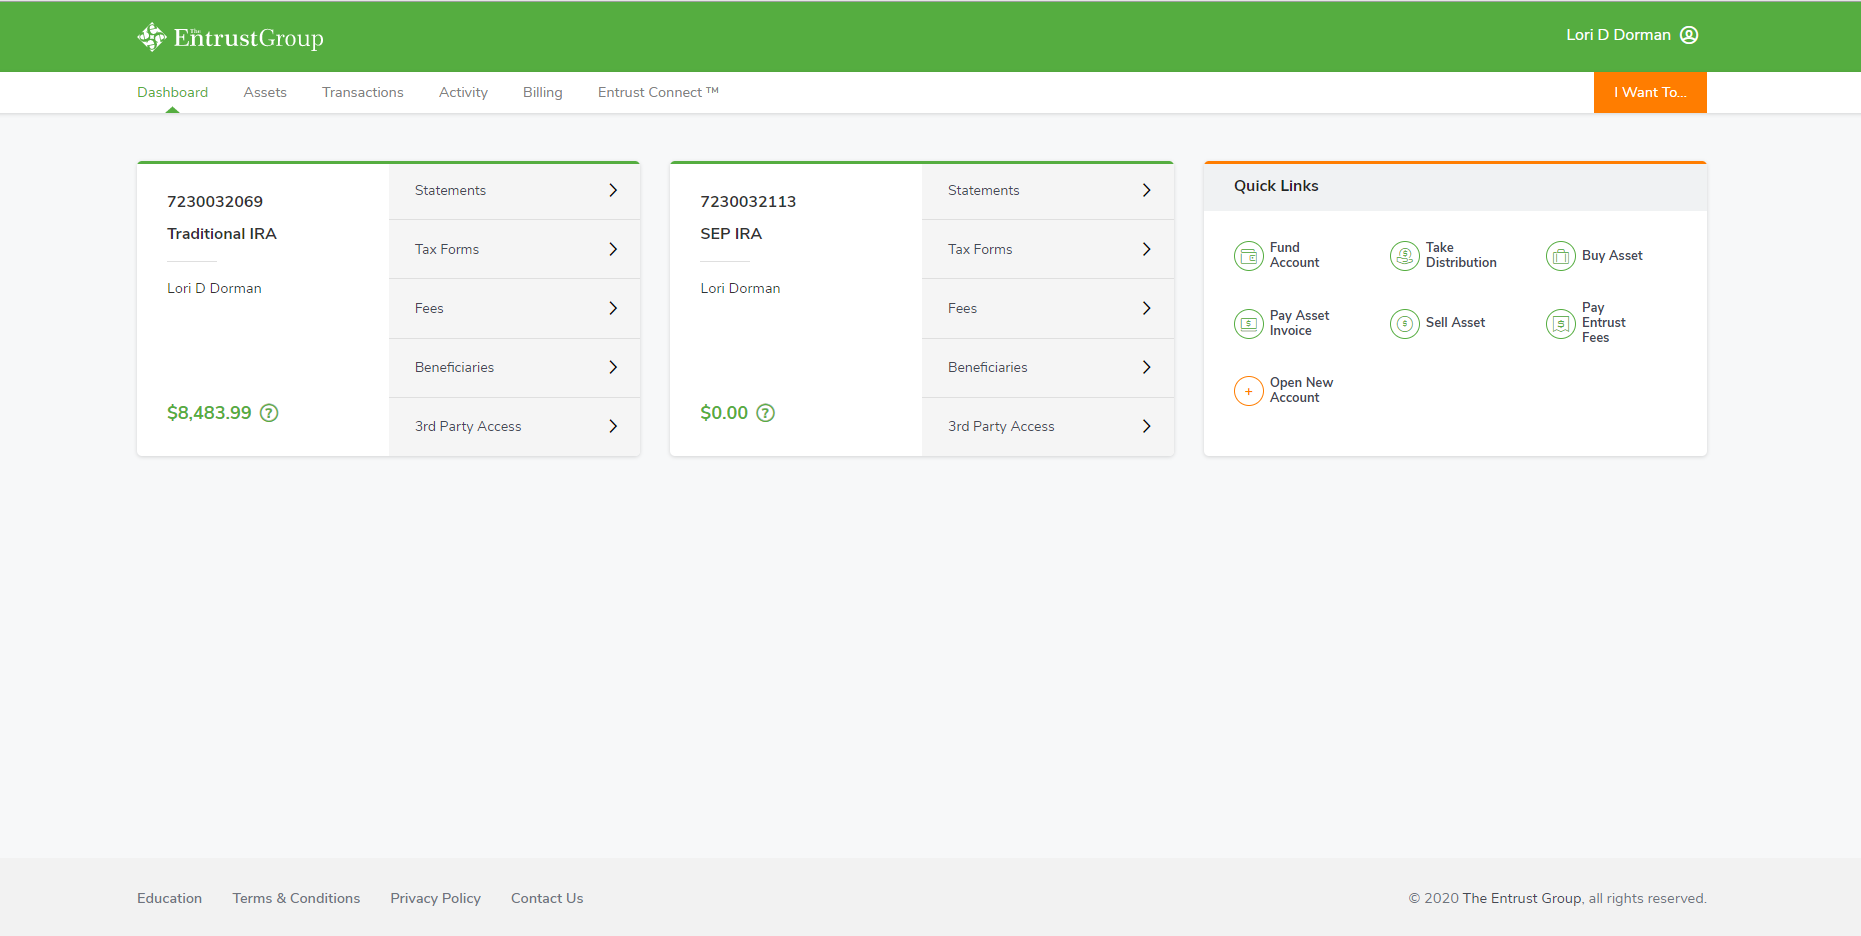The width and height of the screenshot is (1861, 936).
Task: Click Open New Account quick link text
Action: pyautogui.click(x=1301, y=390)
